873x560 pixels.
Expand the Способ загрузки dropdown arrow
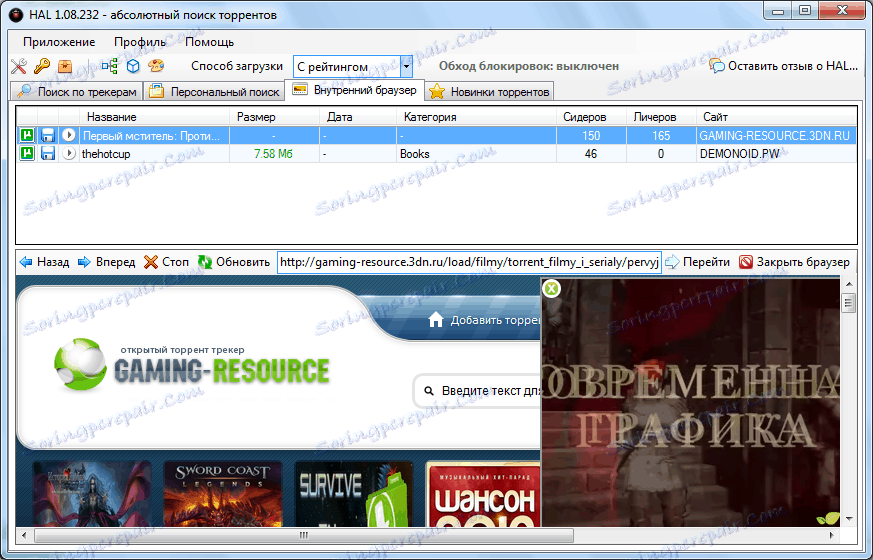[x=406, y=67]
